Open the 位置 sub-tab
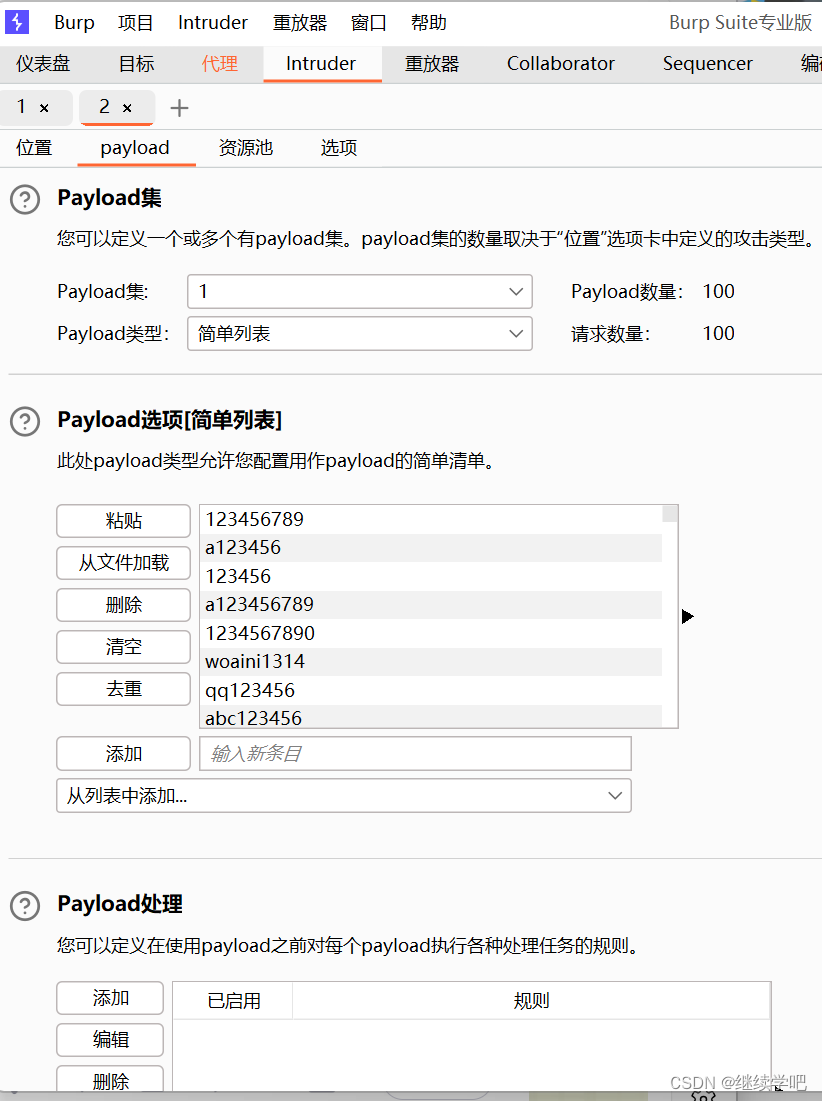Viewport: 822px width, 1101px height. tap(34, 148)
